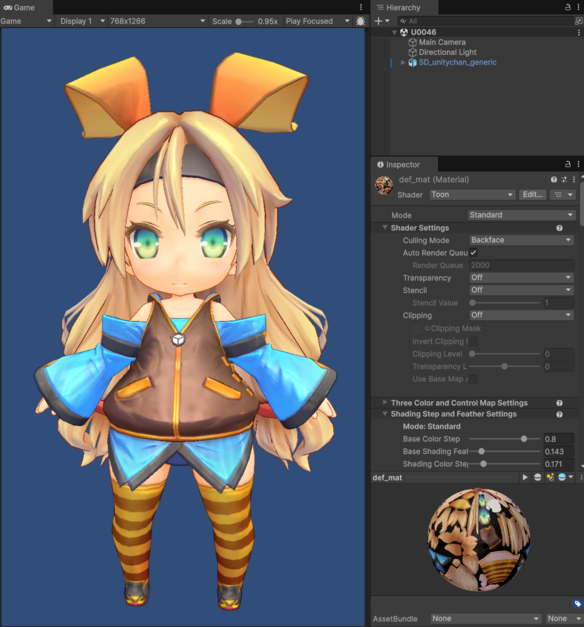Adjust the Base Color Step slider
Image resolution: width=584 pixels, height=627 pixels.
pyautogui.click(x=504, y=439)
